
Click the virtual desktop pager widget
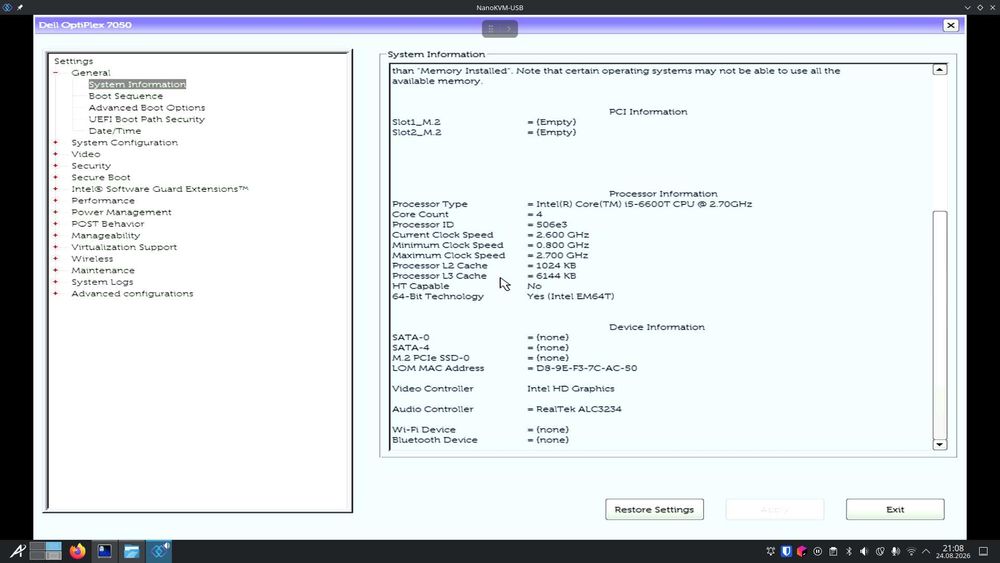click(46, 551)
